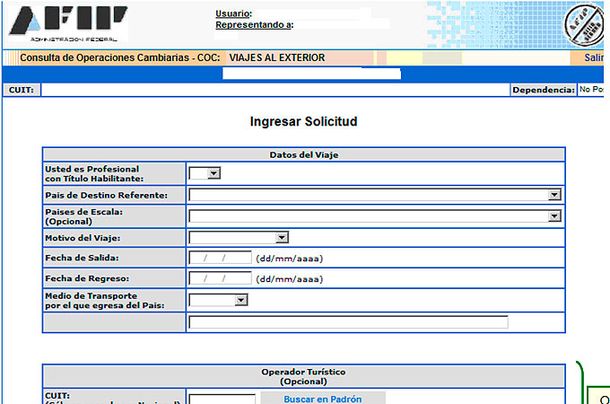Viewport: 610px width, 404px height.
Task: Select the 'VIAJES AL EXTERIOR' header item
Action: pyautogui.click(x=276, y=58)
